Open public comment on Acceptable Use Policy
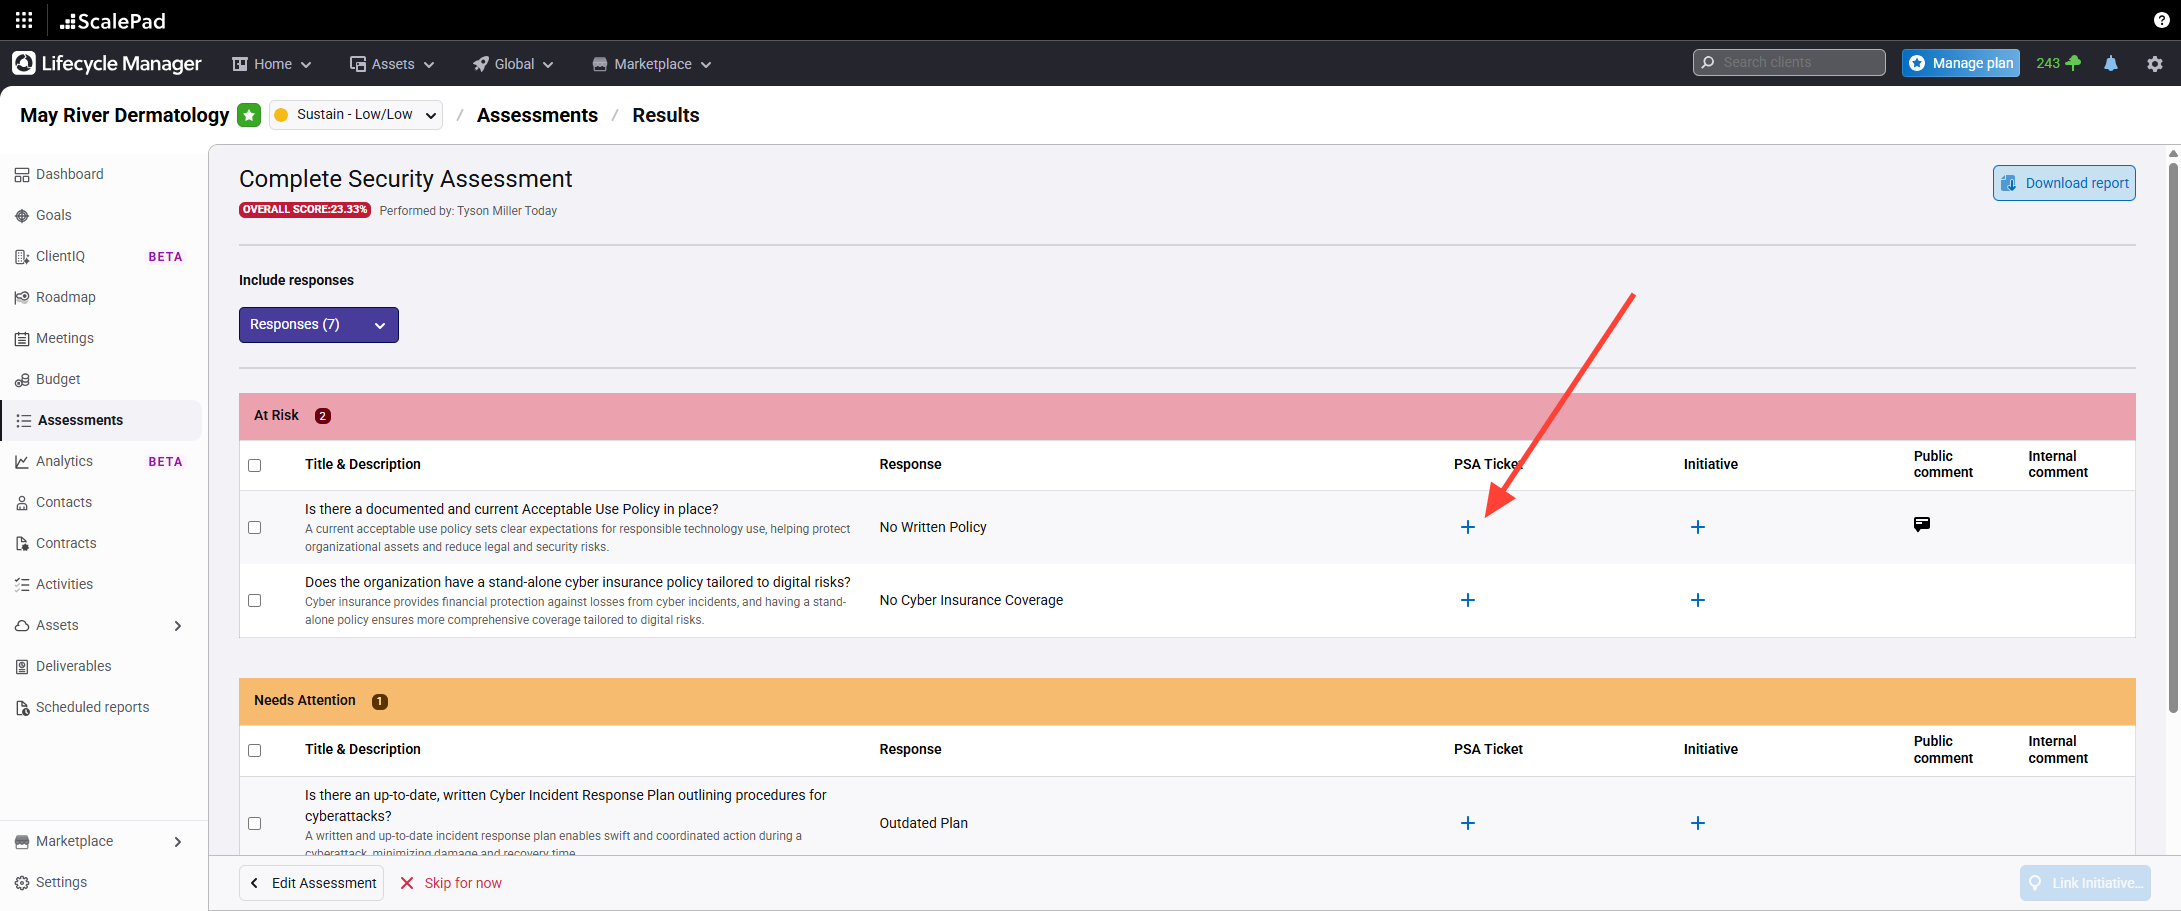This screenshot has height=911, width=2181. pyautogui.click(x=1921, y=524)
